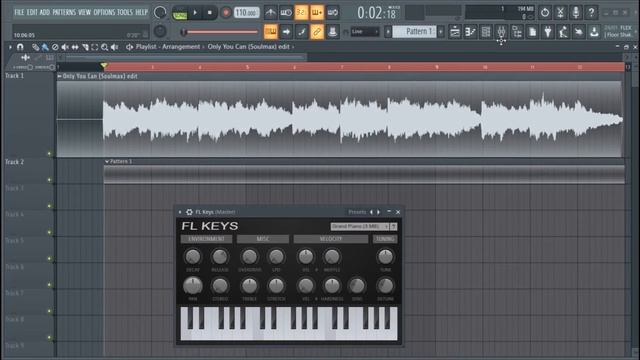Open the snap Line dropdown
The image size is (640, 360).
pos(365,31)
